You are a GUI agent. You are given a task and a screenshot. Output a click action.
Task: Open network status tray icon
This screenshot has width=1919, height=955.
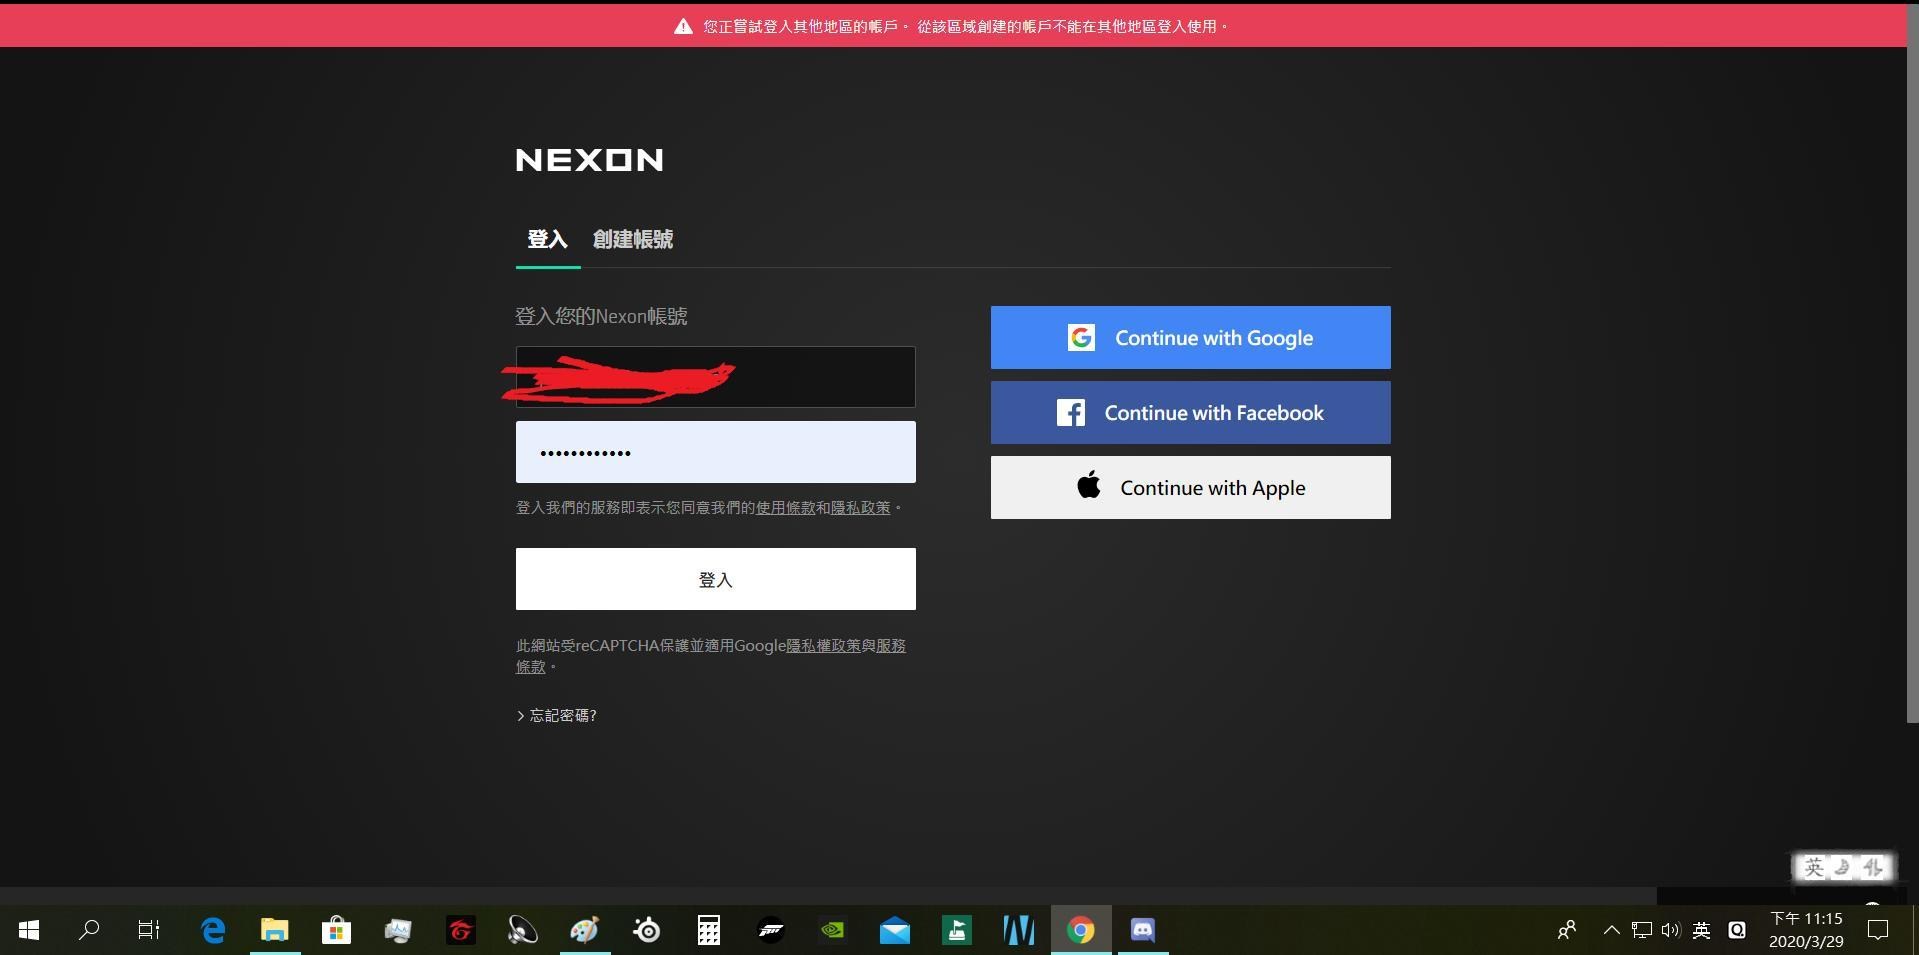coord(1641,930)
